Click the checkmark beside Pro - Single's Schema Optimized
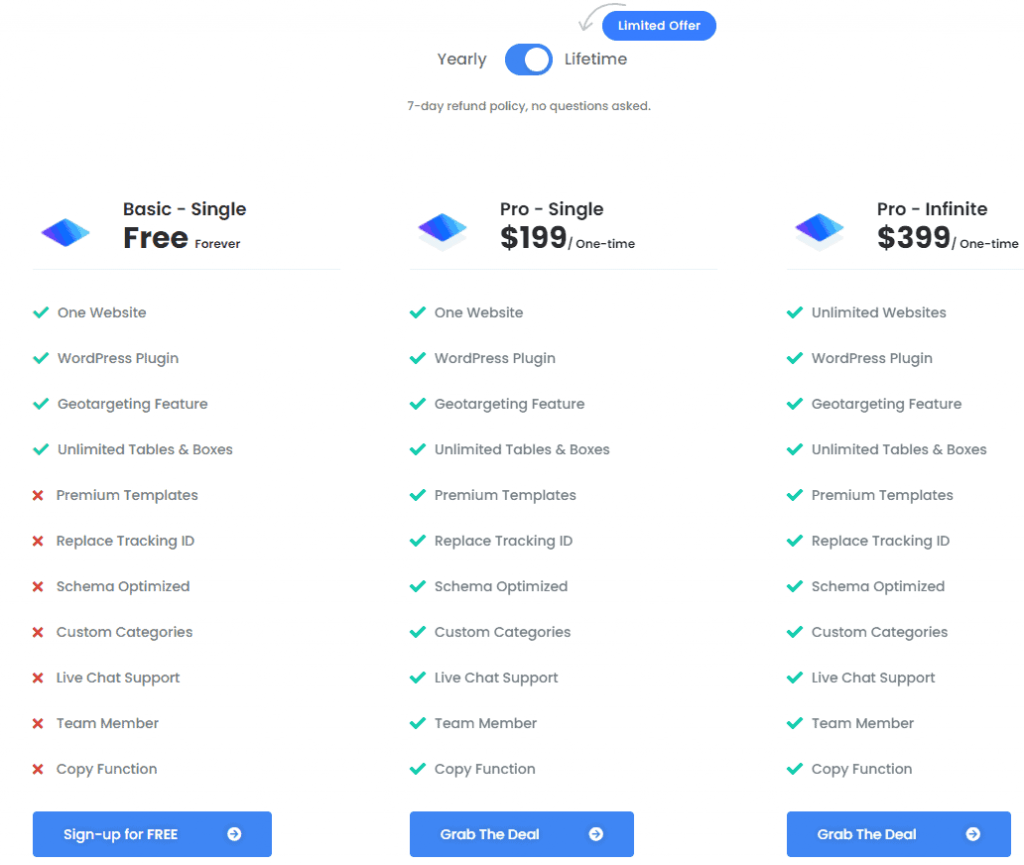The width and height of the screenshot is (1024, 865). 417,587
